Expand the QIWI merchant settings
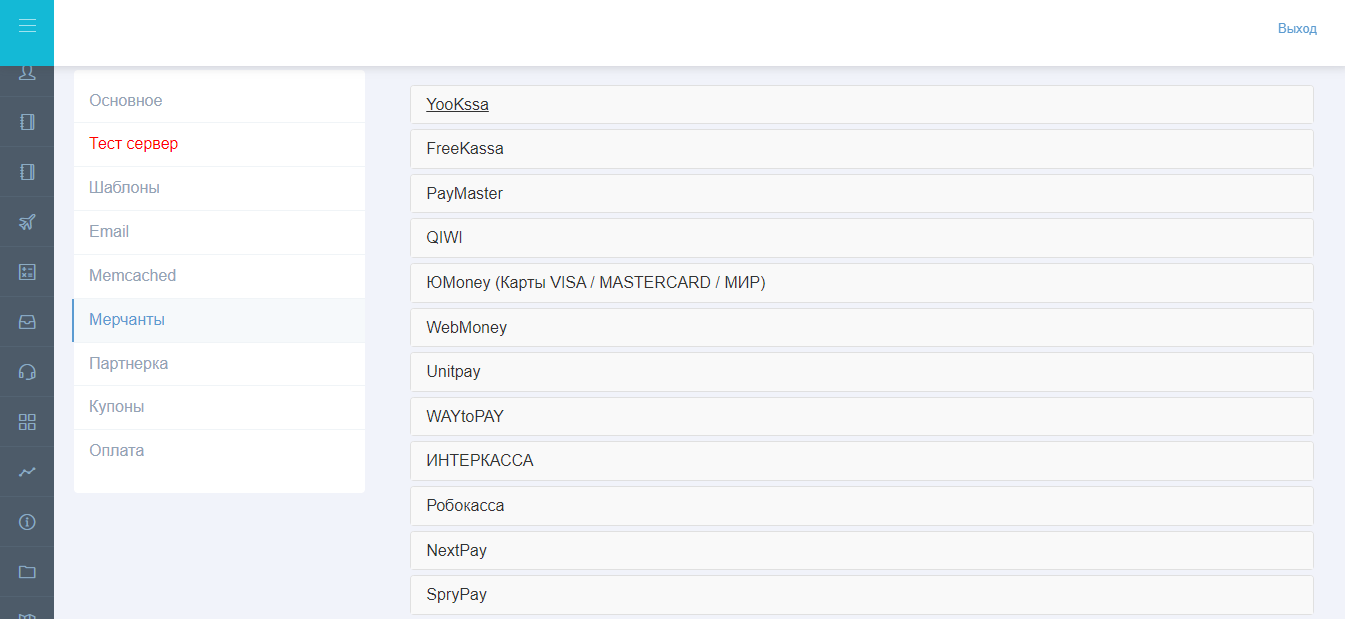 click(x=861, y=238)
